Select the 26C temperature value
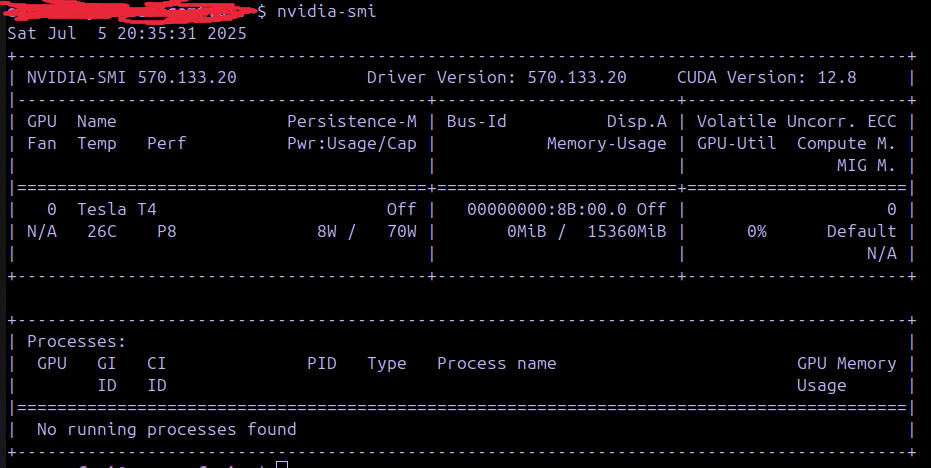 pyautogui.click(x=102, y=232)
